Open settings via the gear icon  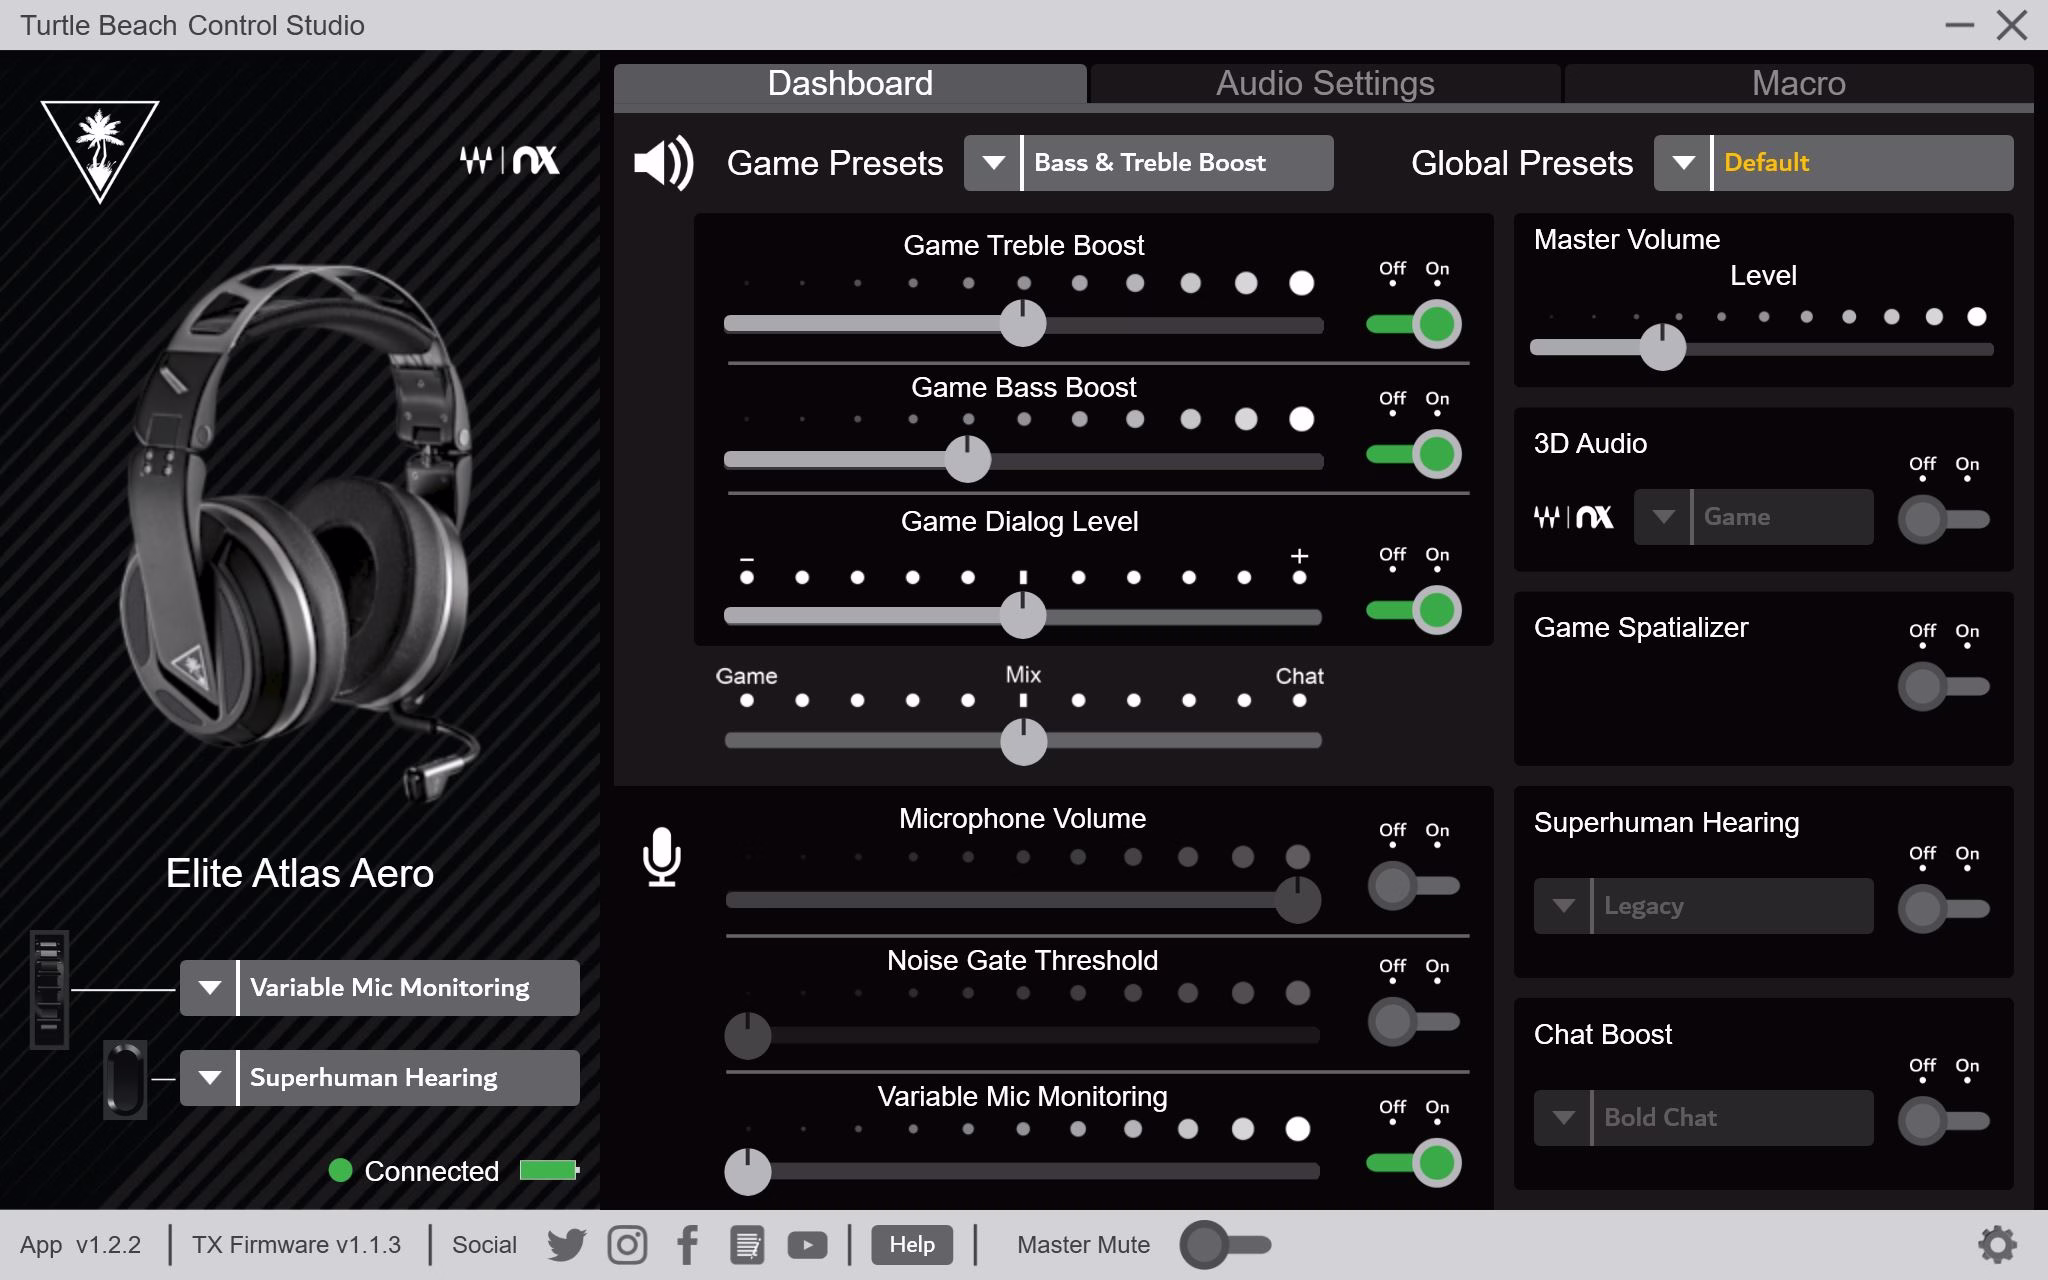coord(1997,1244)
